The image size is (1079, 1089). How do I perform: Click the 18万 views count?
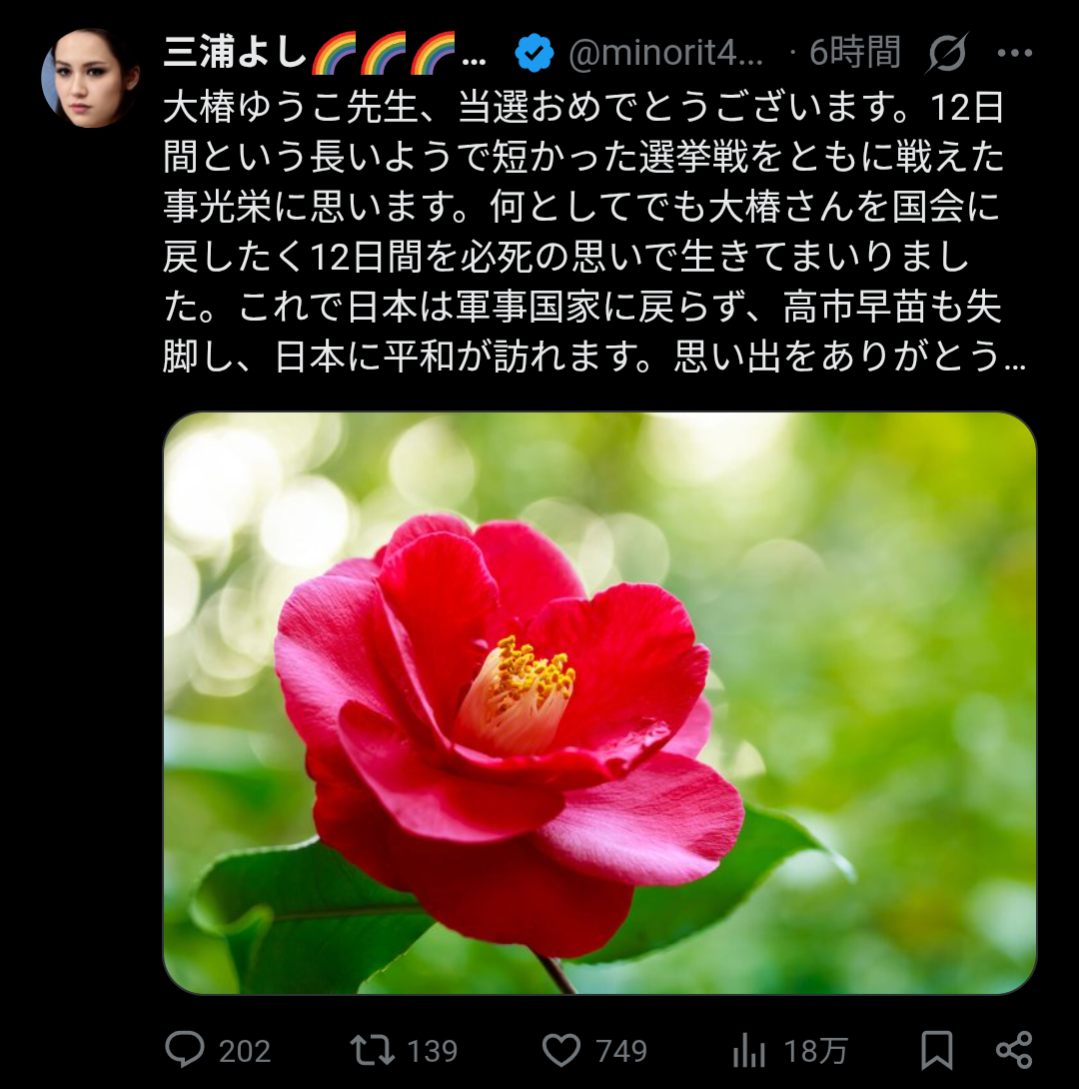tap(815, 1051)
